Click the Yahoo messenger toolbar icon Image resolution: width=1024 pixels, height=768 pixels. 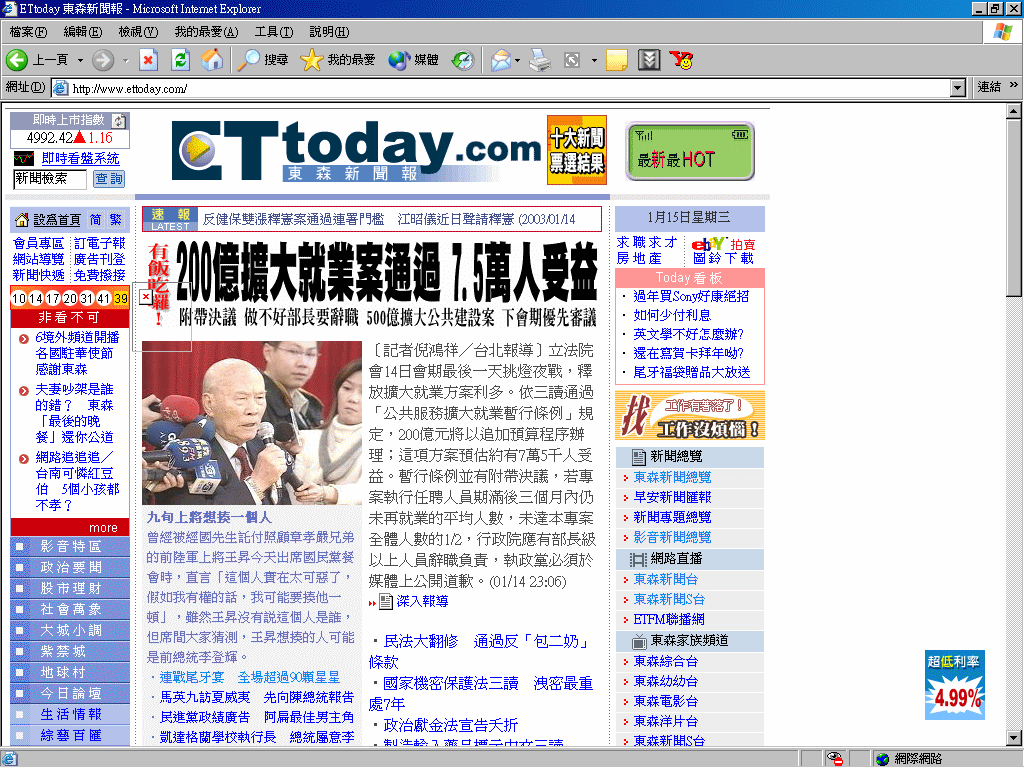click(x=681, y=60)
